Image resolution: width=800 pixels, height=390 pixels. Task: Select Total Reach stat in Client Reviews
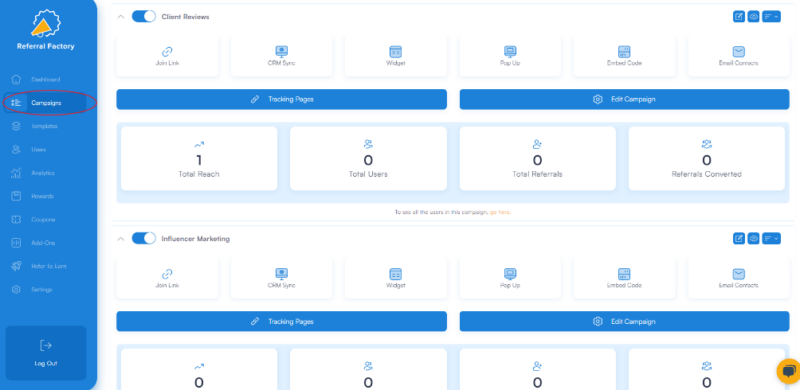(x=199, y=159)
